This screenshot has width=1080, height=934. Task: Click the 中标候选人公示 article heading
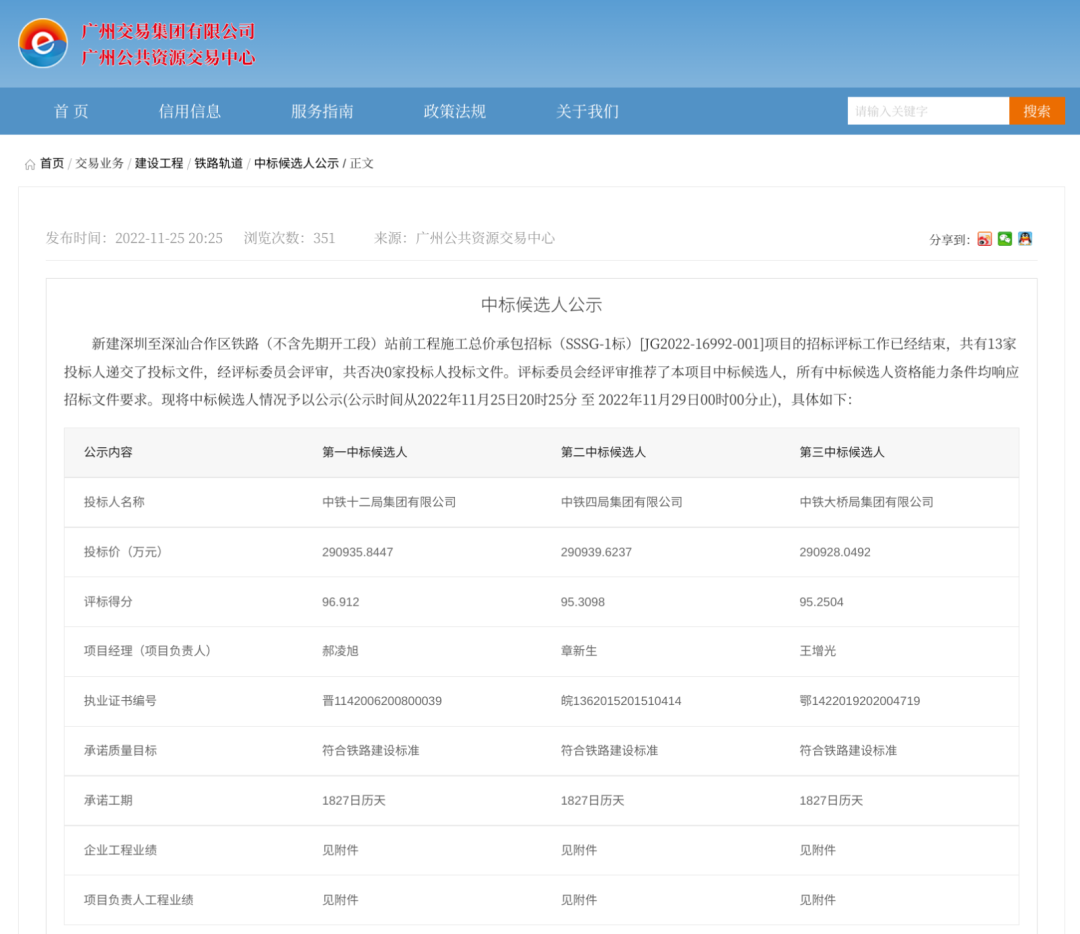click(541, 304)
